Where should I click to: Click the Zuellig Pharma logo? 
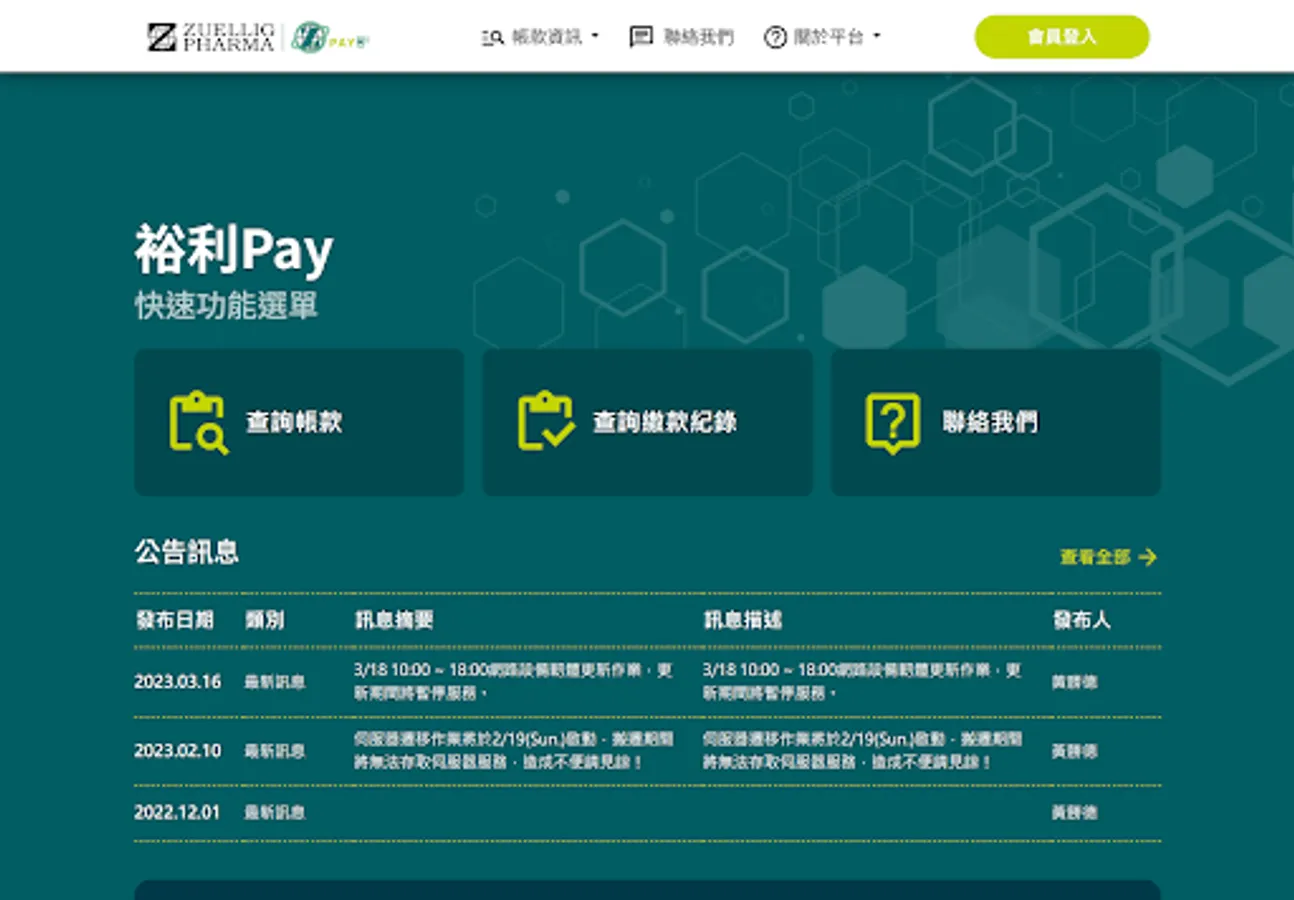(x=210, y=37)
